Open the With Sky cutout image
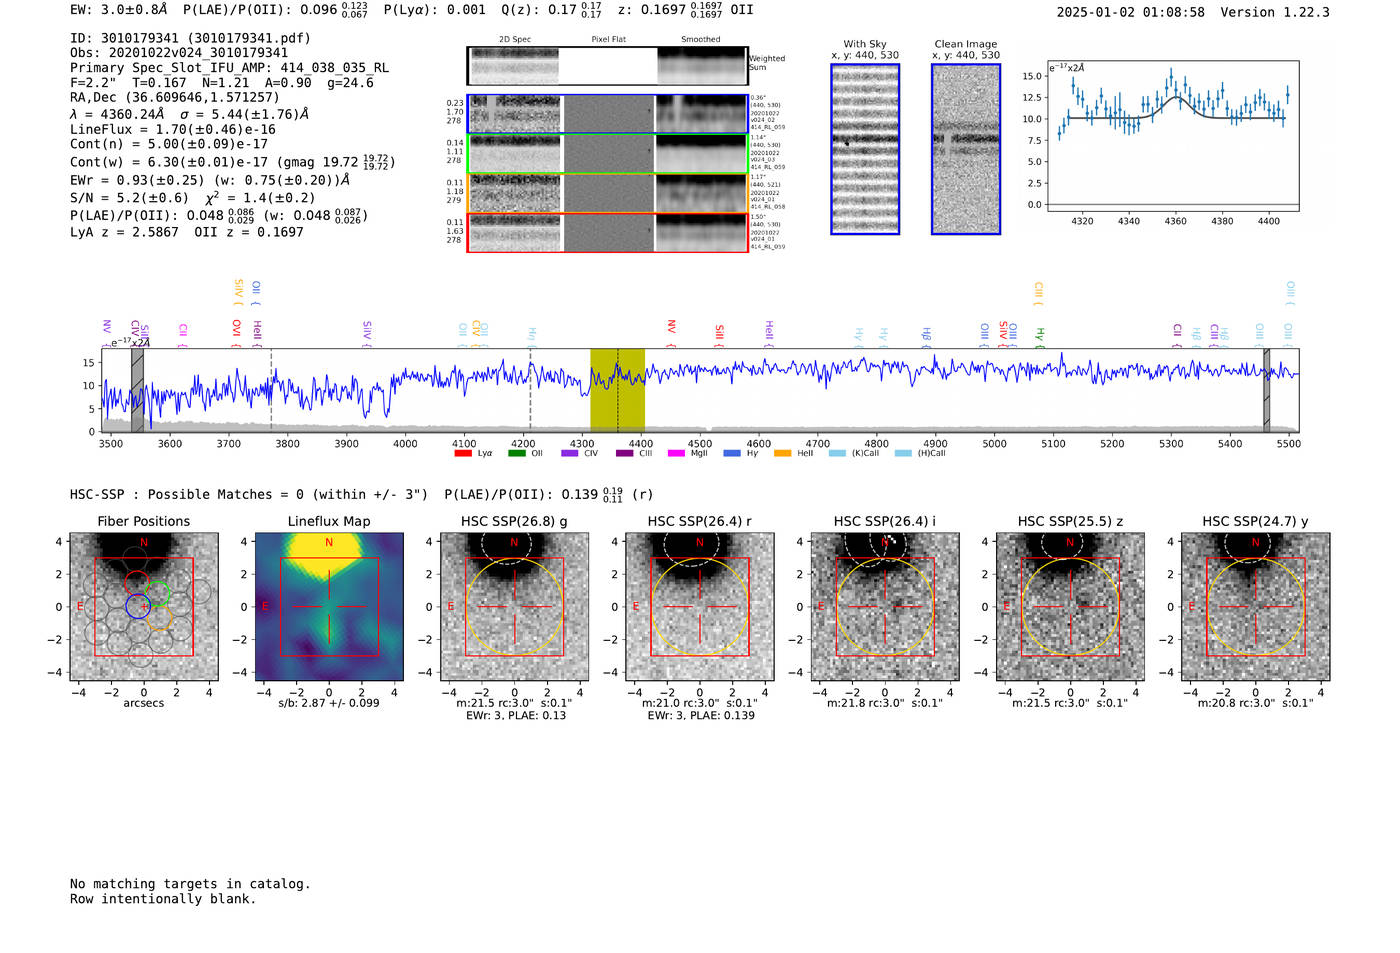1400x953 pixels. (865, 149)
